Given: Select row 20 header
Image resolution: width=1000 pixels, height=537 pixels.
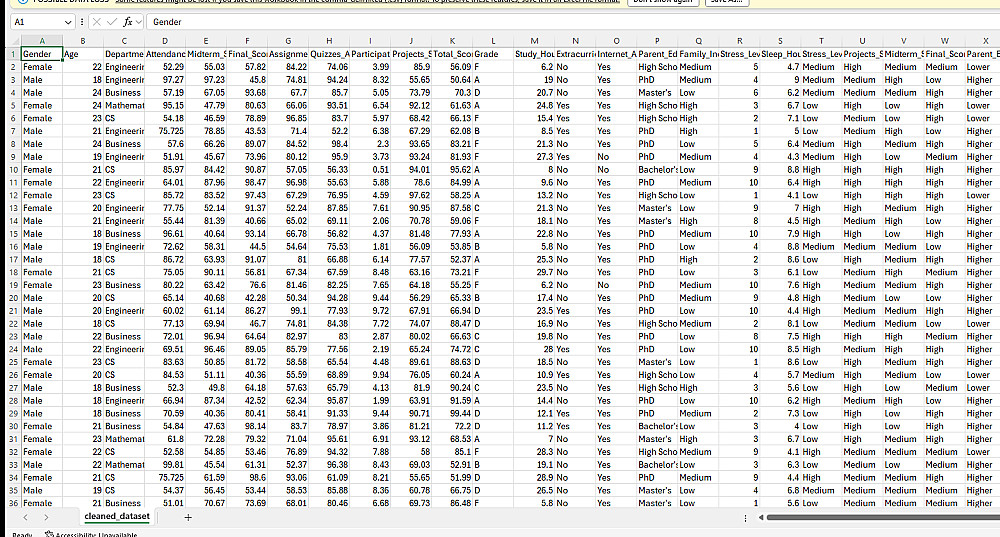Looking at the screenshot, I should [x=13, y=298].
